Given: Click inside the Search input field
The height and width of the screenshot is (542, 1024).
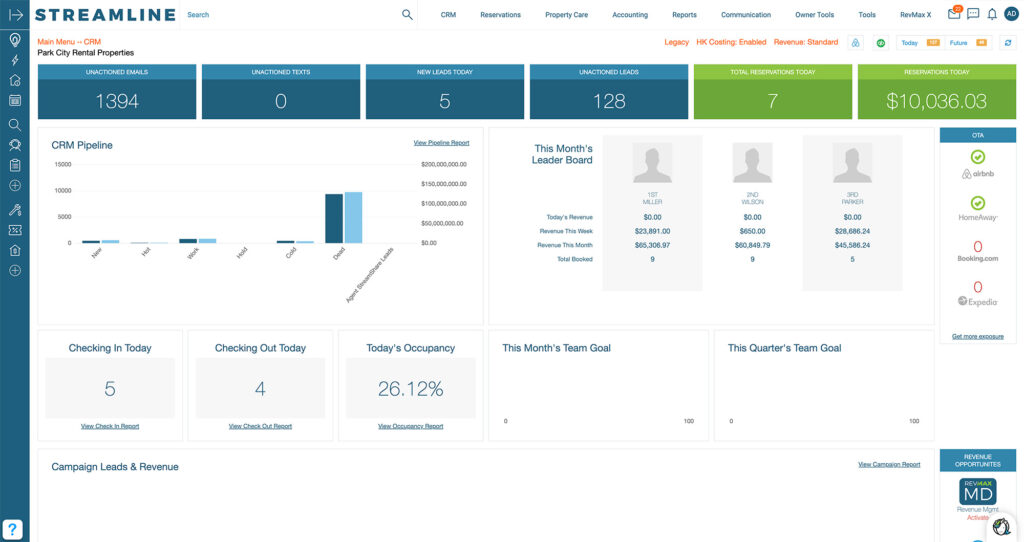Looking at the screenshot, I should (x=291, y=14).
